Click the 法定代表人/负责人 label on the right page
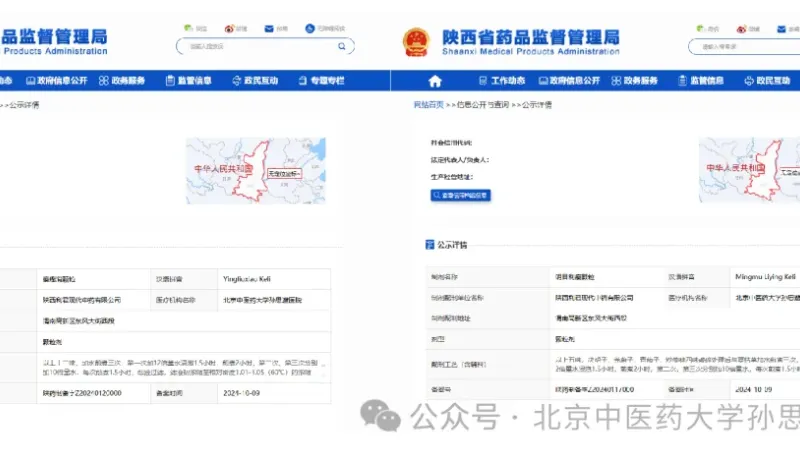This screenshot has width=800, height=460. [x=460, y=160]
